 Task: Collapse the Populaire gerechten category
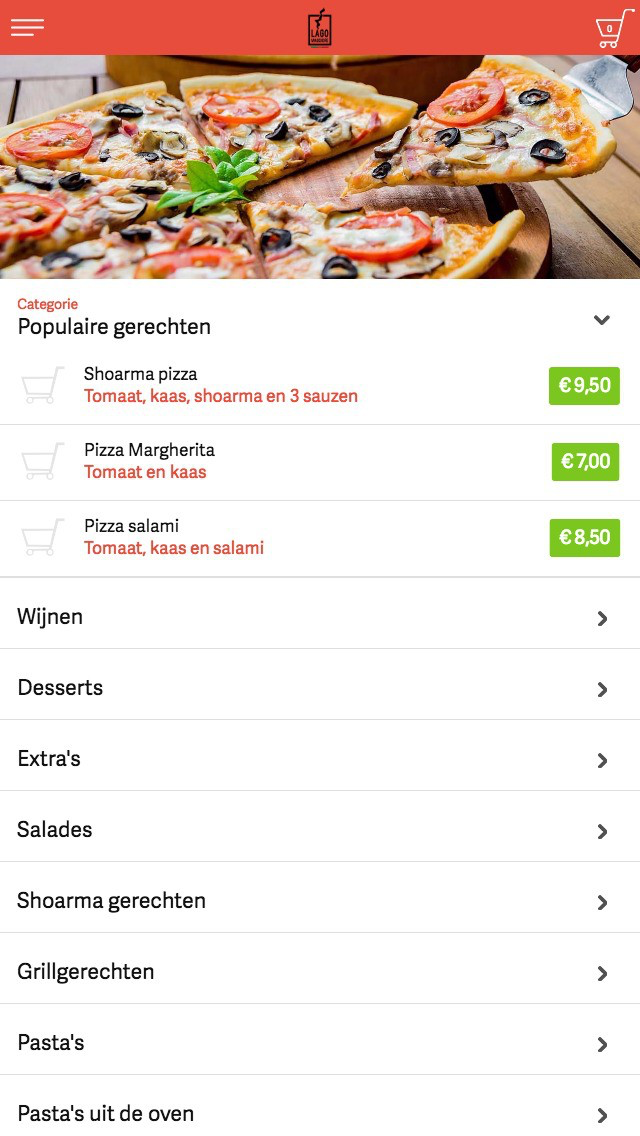pyautogui.click(x=601, y=320)
